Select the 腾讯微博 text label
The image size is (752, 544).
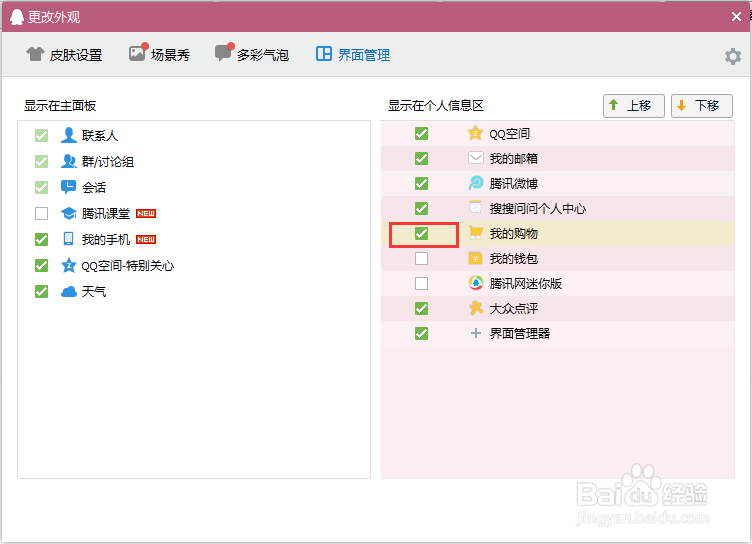click(x=514, y=184)
